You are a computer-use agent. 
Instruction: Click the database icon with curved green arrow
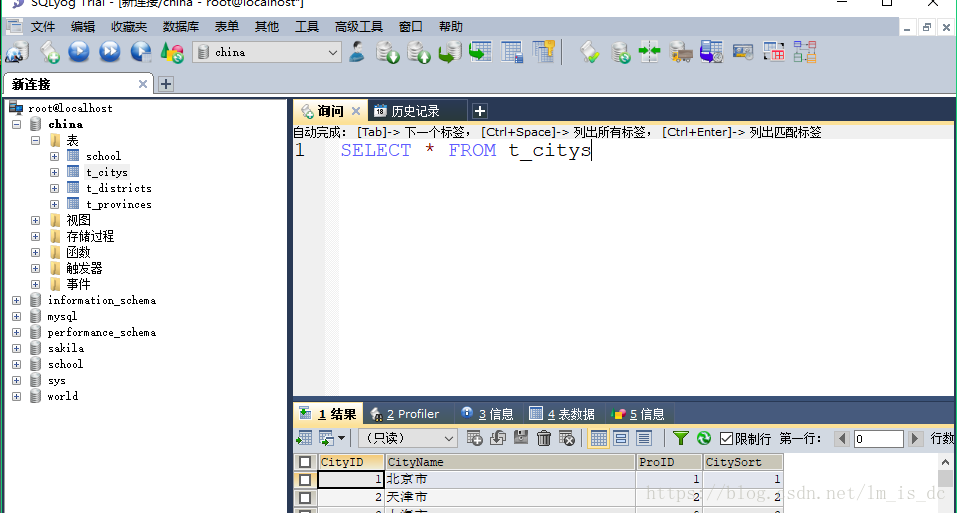[450, 52]
